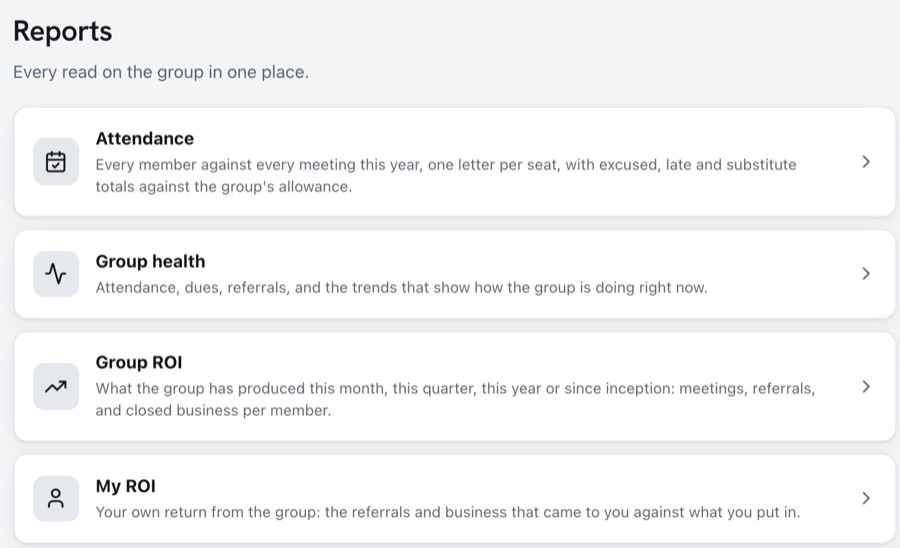Click the chevron on the Group ROI card
Image resolution: width=900 pixels, height=548 pixels.
(866, 386)
